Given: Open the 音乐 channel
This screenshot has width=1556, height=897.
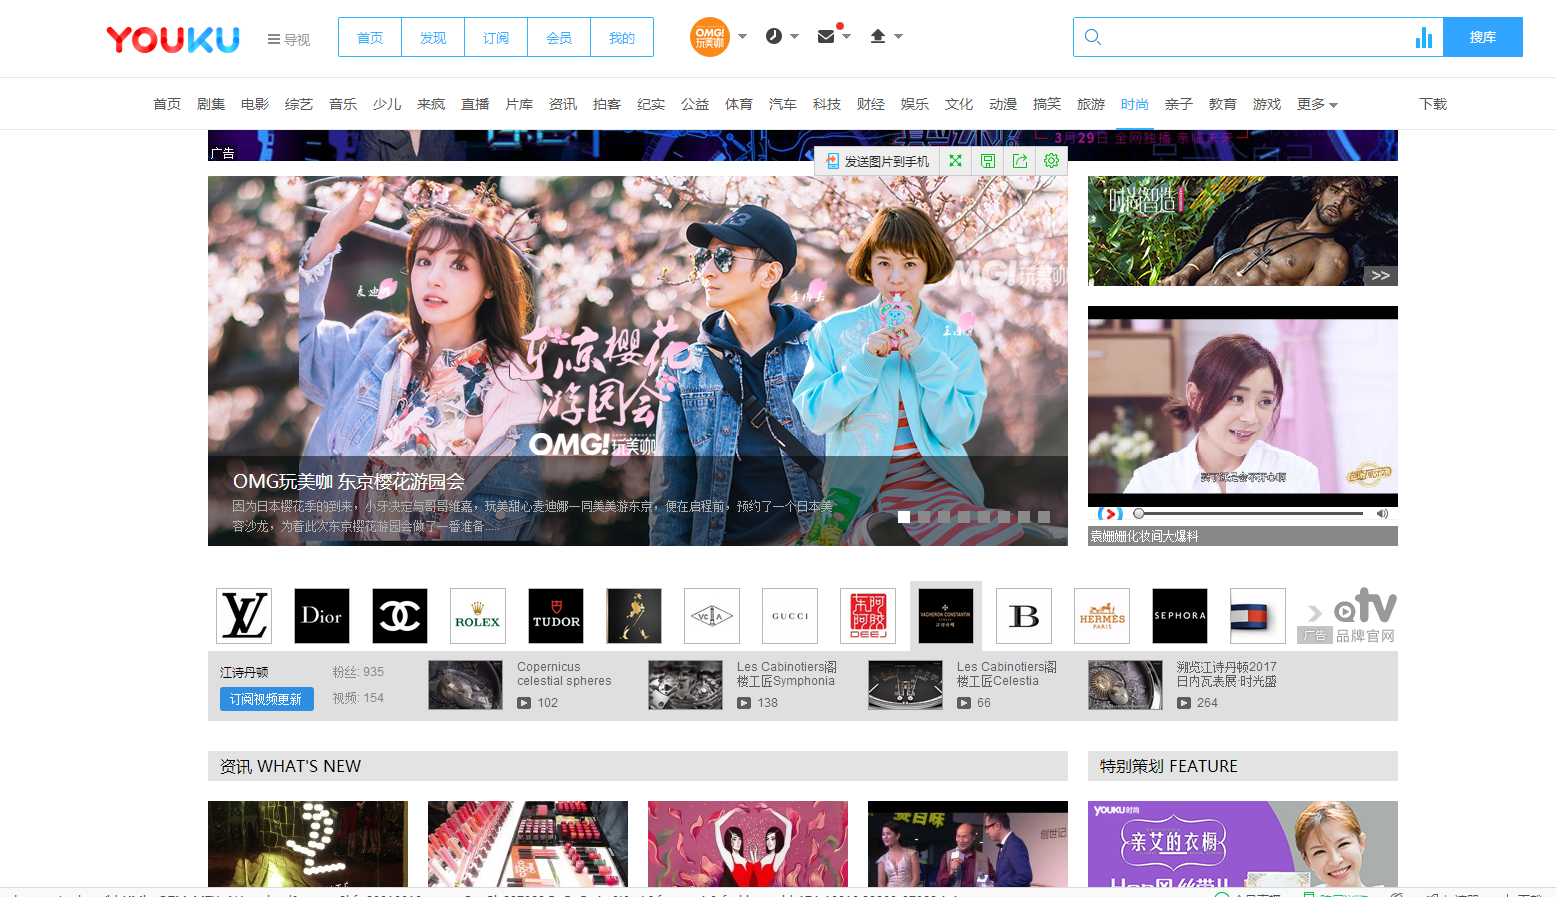Looking at the screenshot, I should [x=343, y=104].
